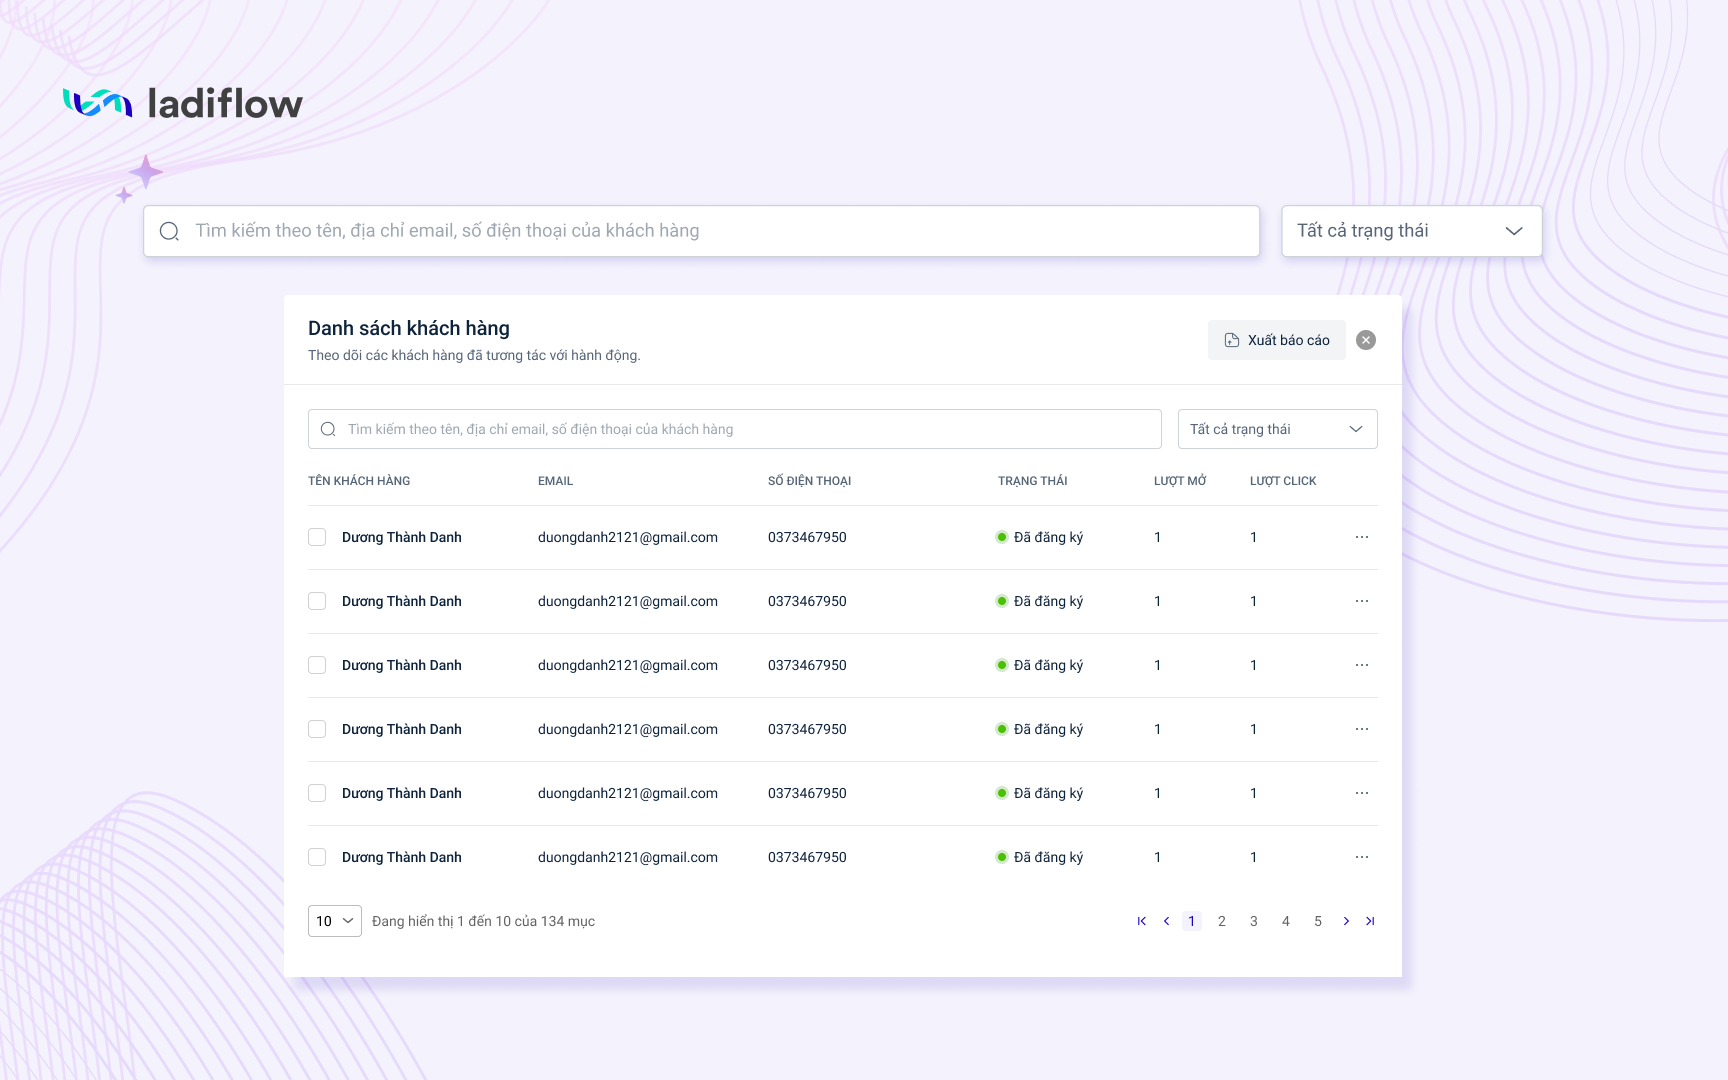
Task: Jump to the first page using pagination arrow
Action: 1141,921
